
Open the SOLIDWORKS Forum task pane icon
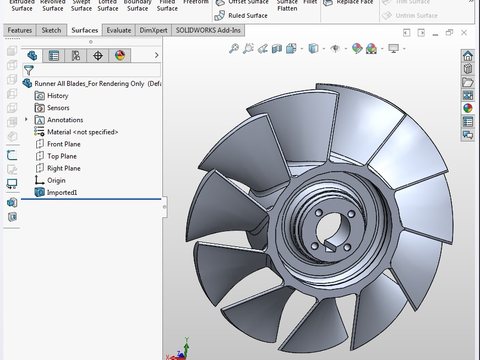pyautogui.click(x=468, y=135)
